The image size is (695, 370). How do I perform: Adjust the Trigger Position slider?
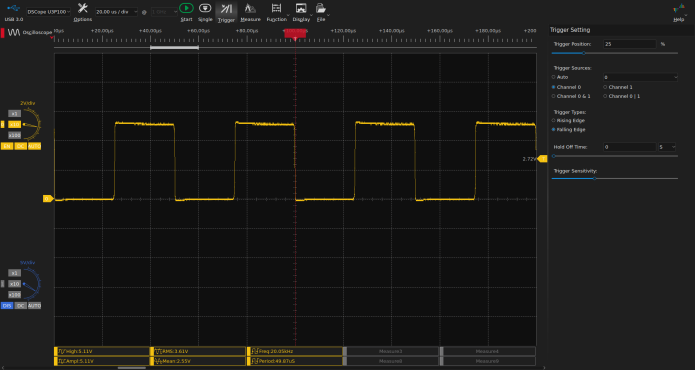pyautogui.click(x=614, y=53)
